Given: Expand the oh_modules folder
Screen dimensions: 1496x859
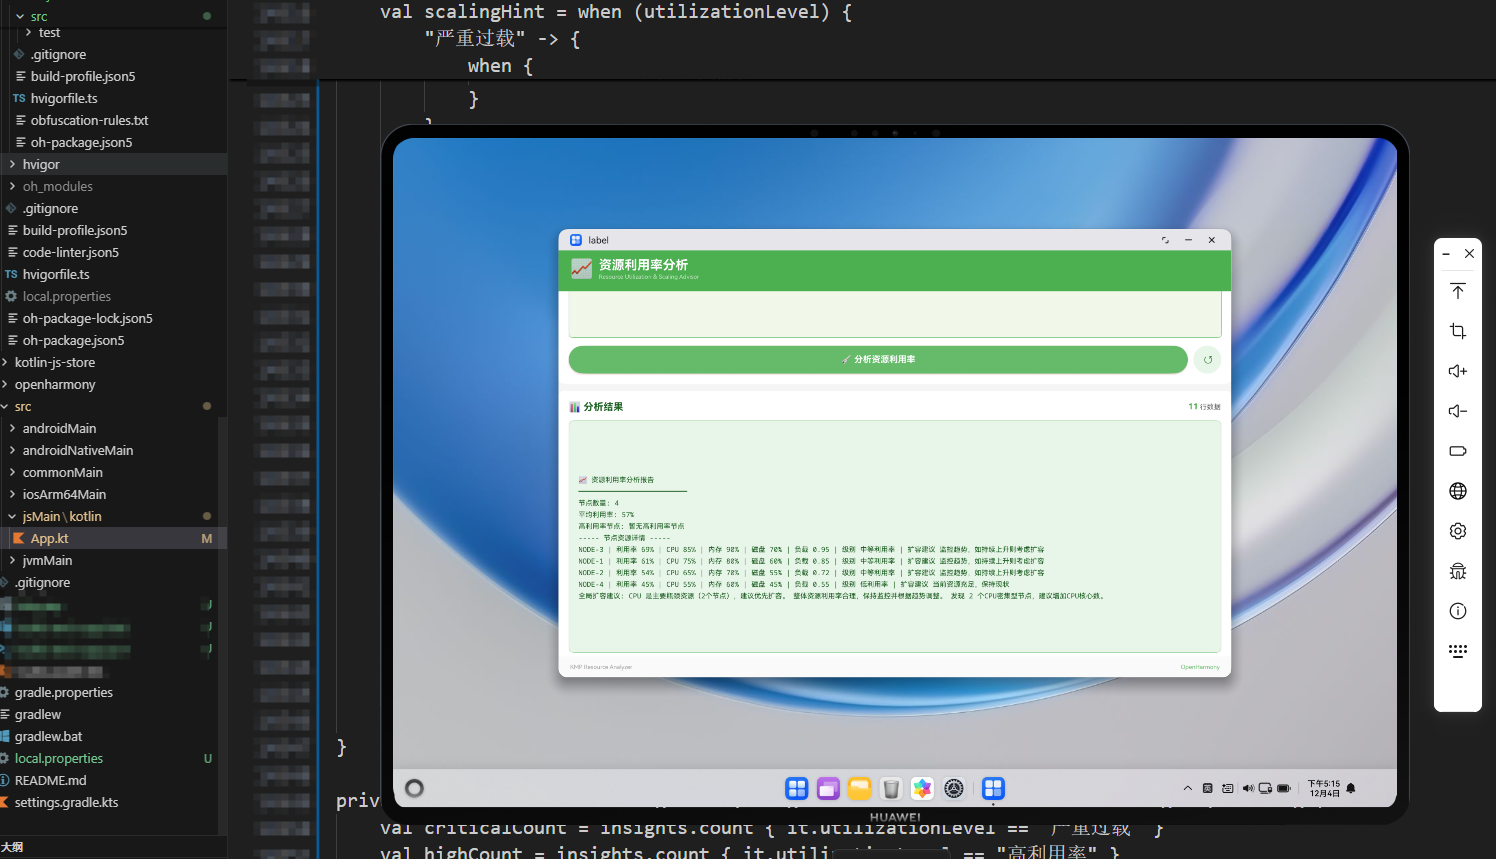Looking at the screenshot, I should click(113, 186).
